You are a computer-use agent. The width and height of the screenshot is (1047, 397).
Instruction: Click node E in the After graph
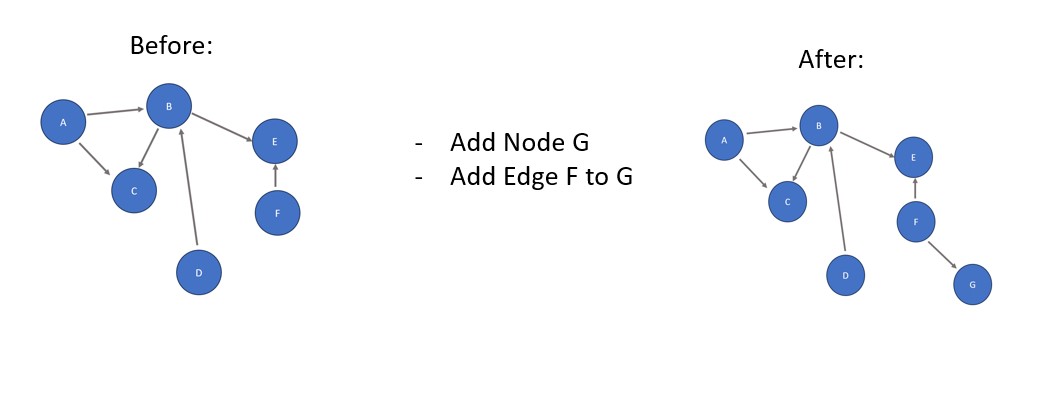click(x=913, y=157)
